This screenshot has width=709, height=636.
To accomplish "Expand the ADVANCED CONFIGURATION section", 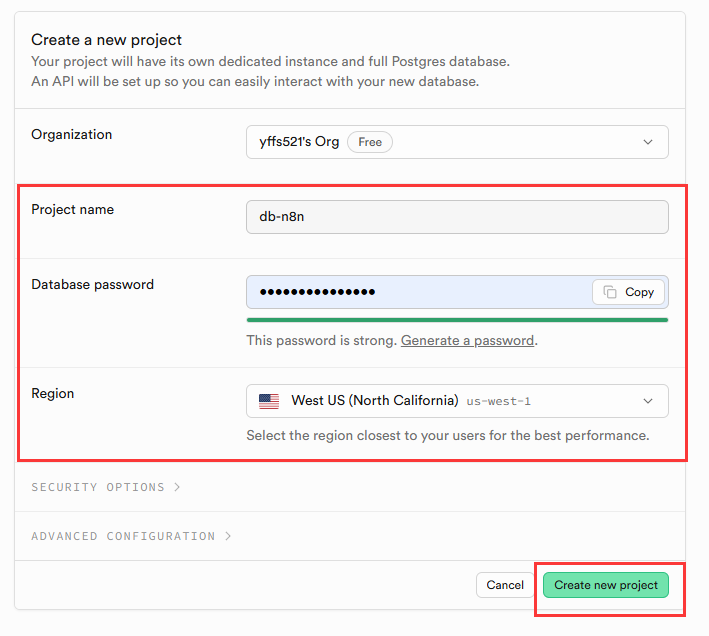I will tap(123, 536).
